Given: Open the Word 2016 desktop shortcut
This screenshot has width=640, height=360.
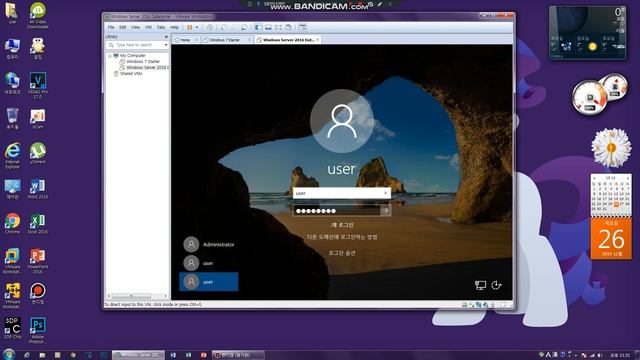Looking at the screenshot, I should [x=38, y=189].
